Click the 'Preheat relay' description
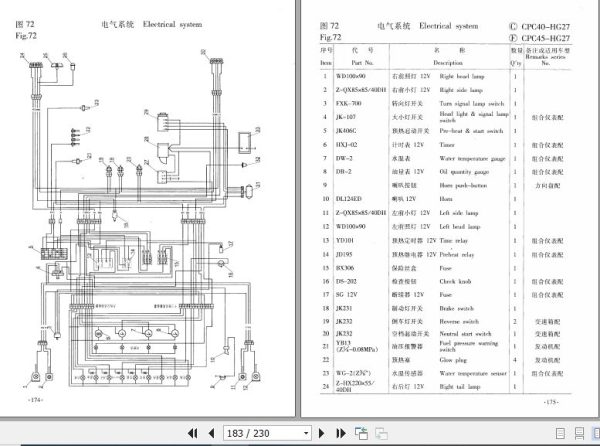Viewport: 600px width, 446px height. click(457, 254)
